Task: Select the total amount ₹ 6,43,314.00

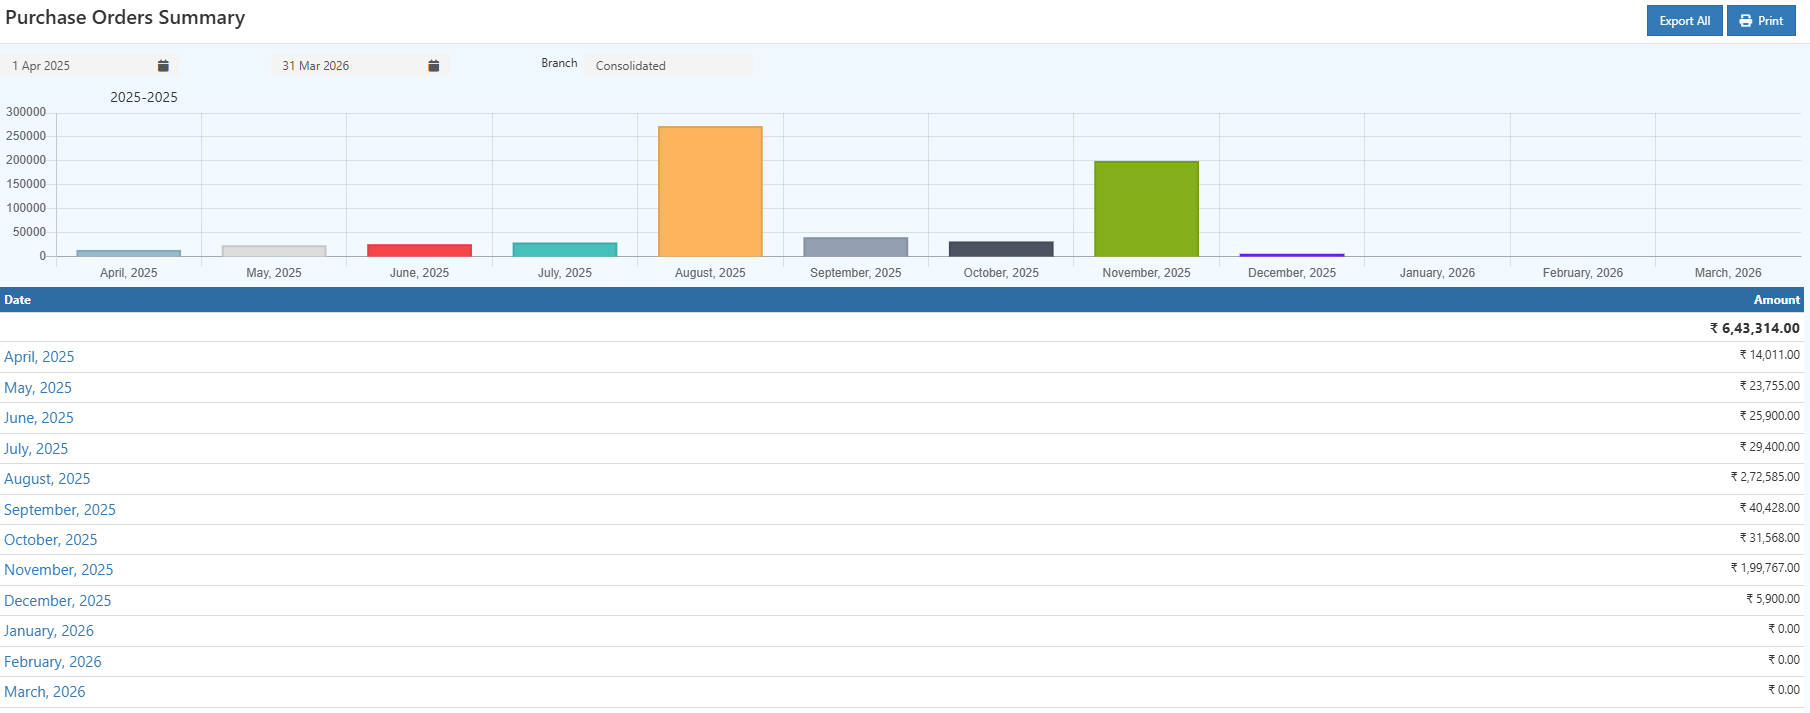Action: click(1754, 328)
